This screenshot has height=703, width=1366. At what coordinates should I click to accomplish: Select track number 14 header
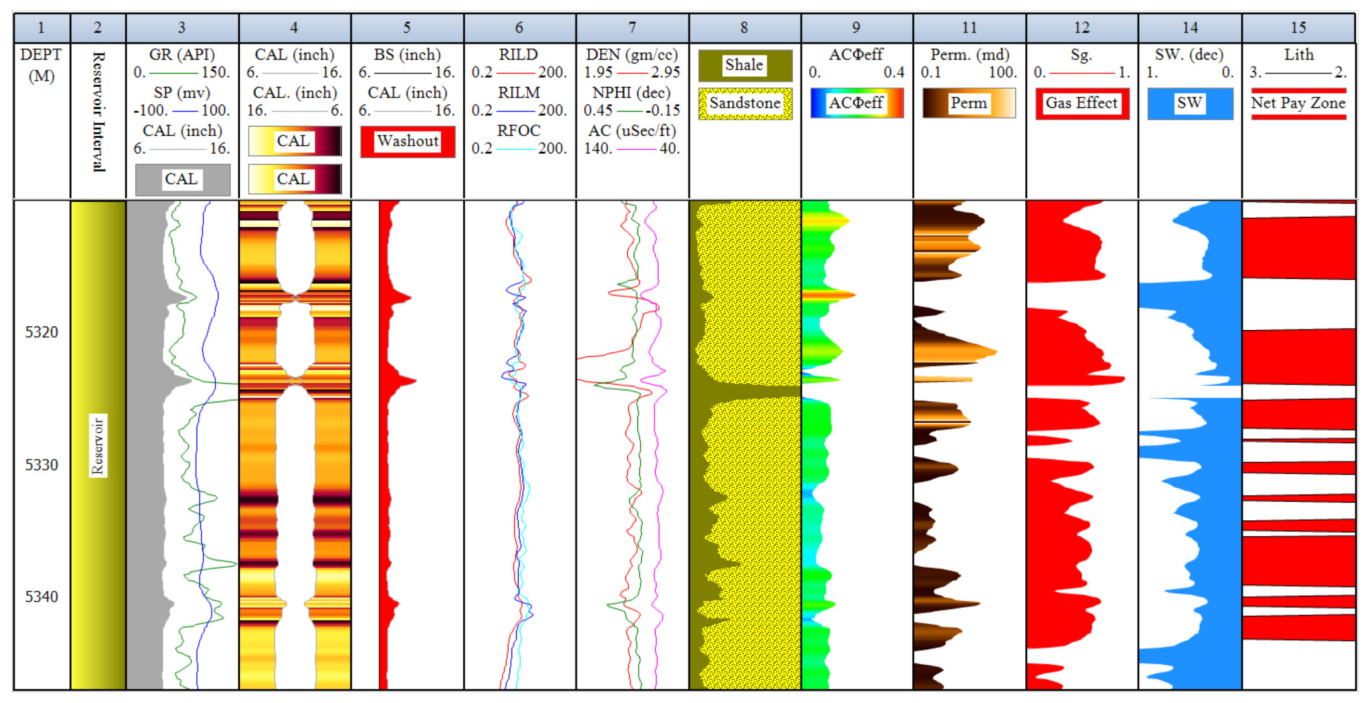1190,27
